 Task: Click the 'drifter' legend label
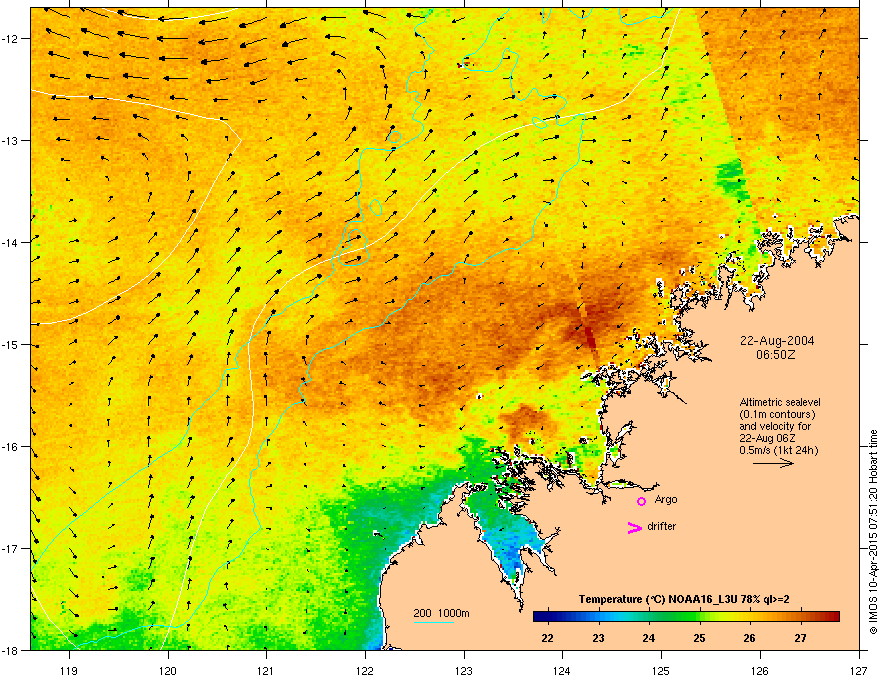[662, 526]
